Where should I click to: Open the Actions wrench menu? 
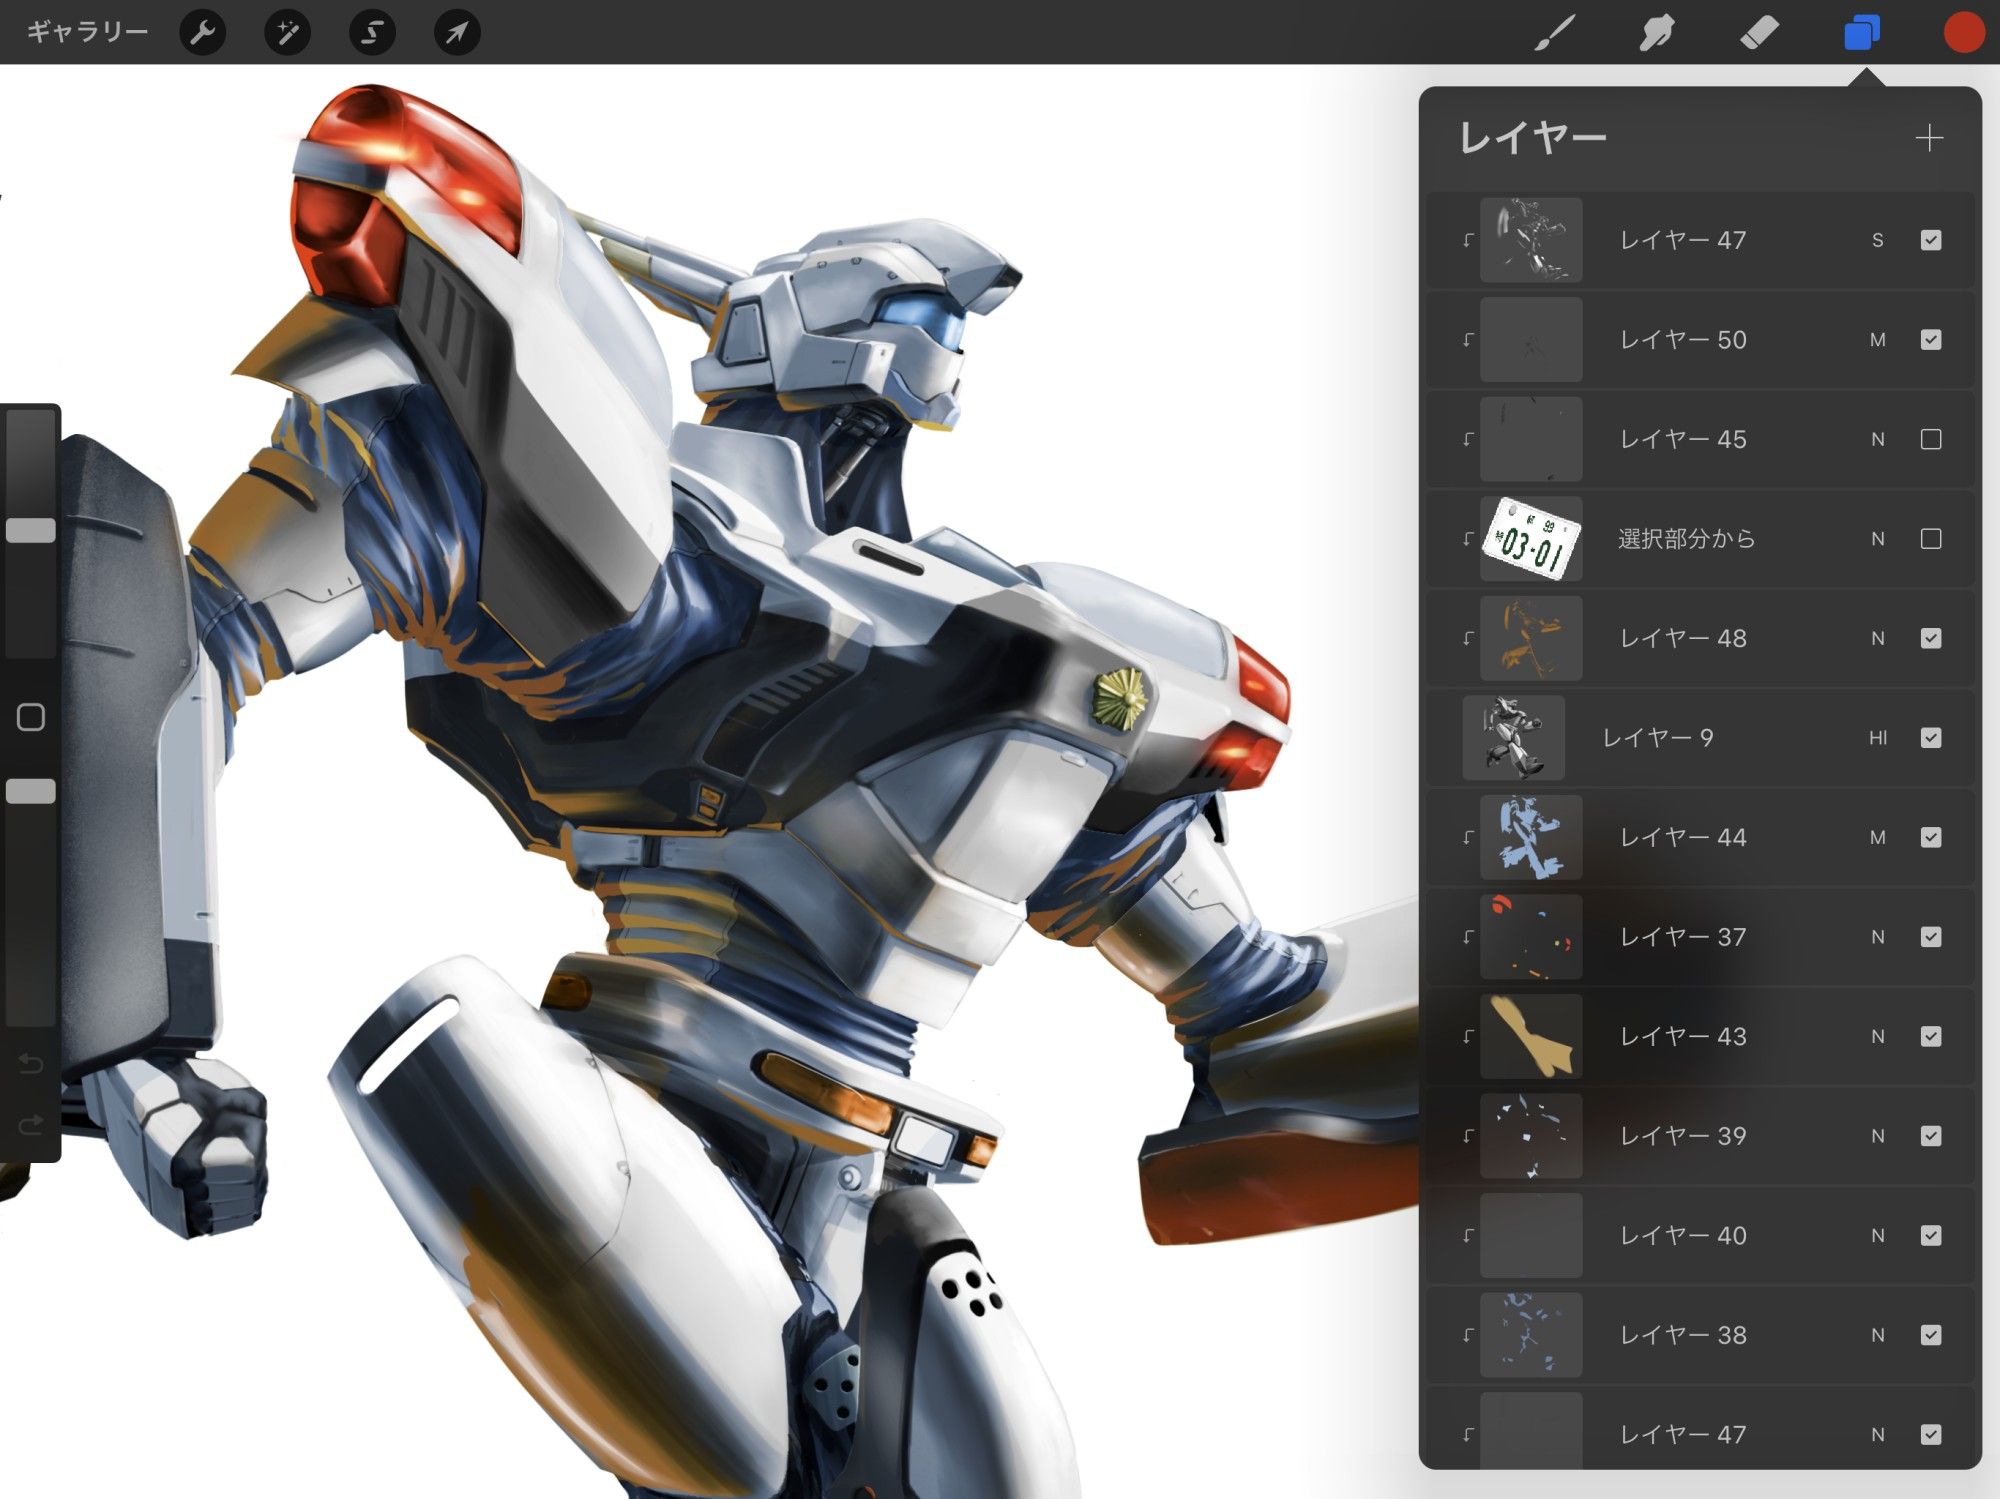203,33
